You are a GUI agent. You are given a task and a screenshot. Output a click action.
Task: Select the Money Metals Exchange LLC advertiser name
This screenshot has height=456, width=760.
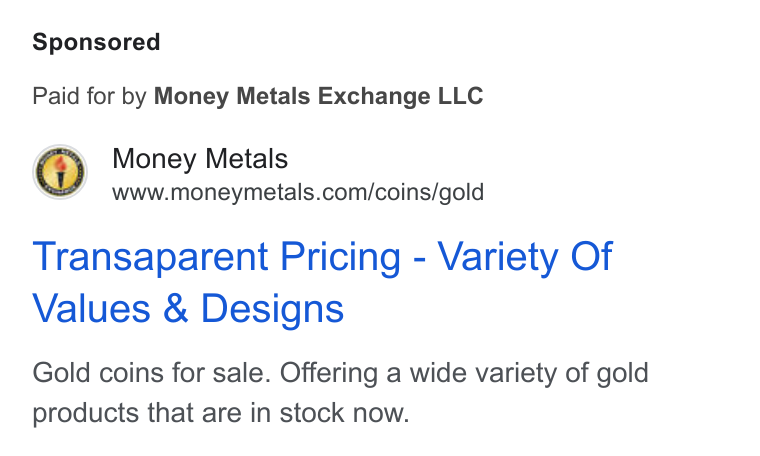(x=318, y=95)
